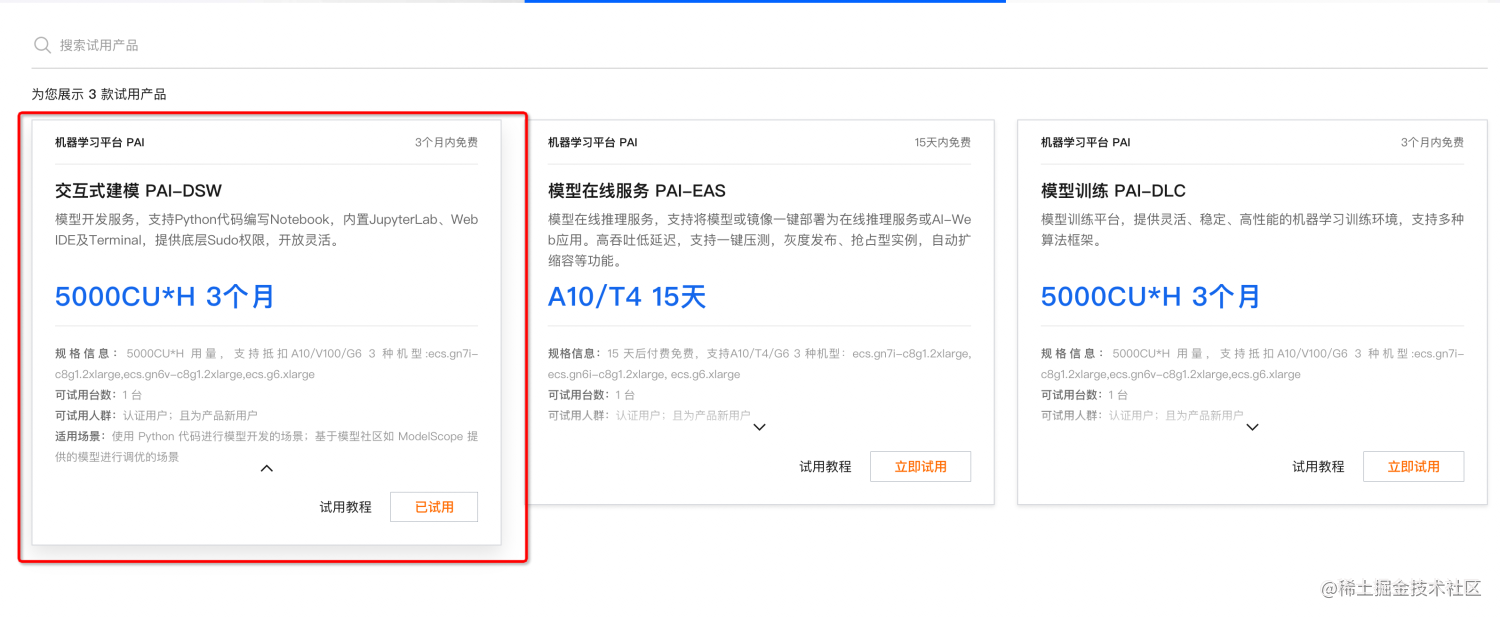Select the 模型在线服务 PAI-EAS title

click(637, 190)
